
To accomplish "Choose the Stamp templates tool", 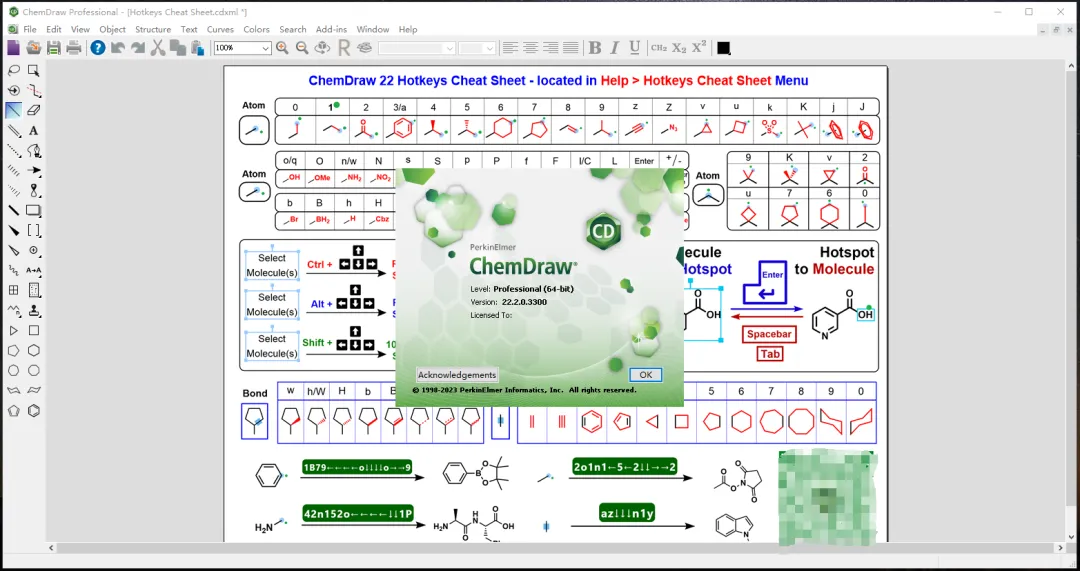I will click(33, 310).
